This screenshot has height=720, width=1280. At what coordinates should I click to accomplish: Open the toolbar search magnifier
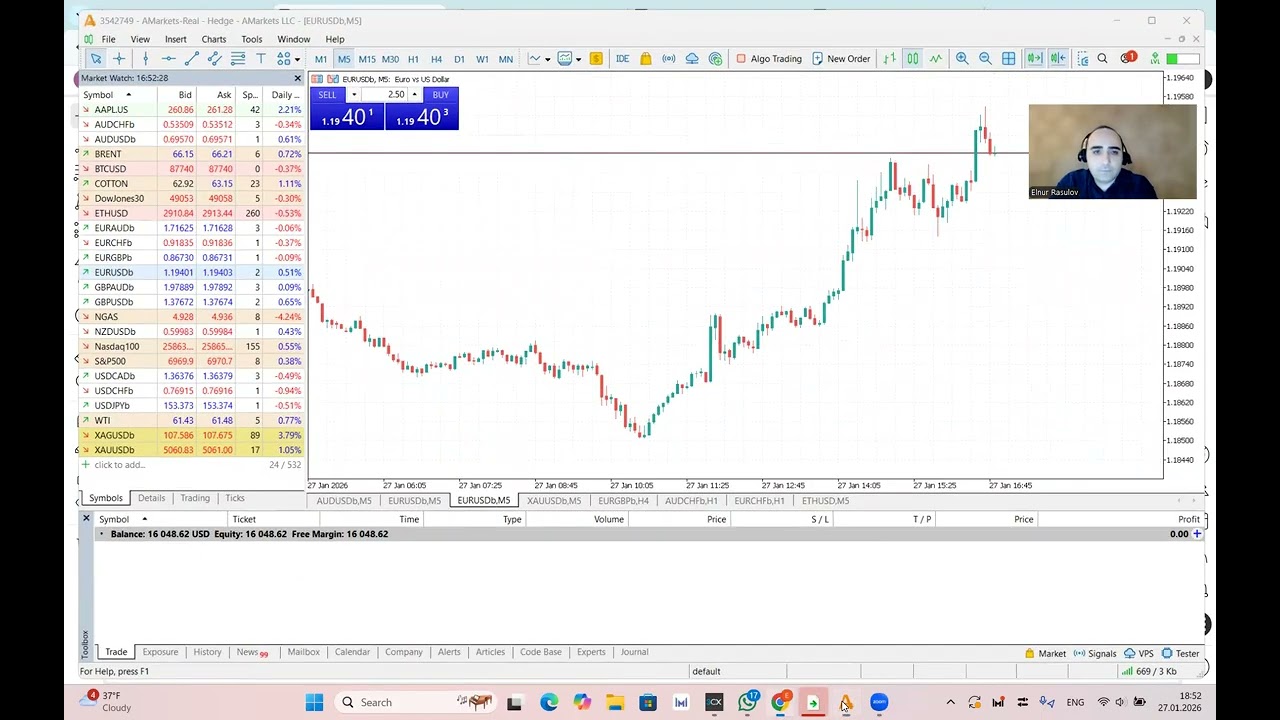pos(1102,59)
